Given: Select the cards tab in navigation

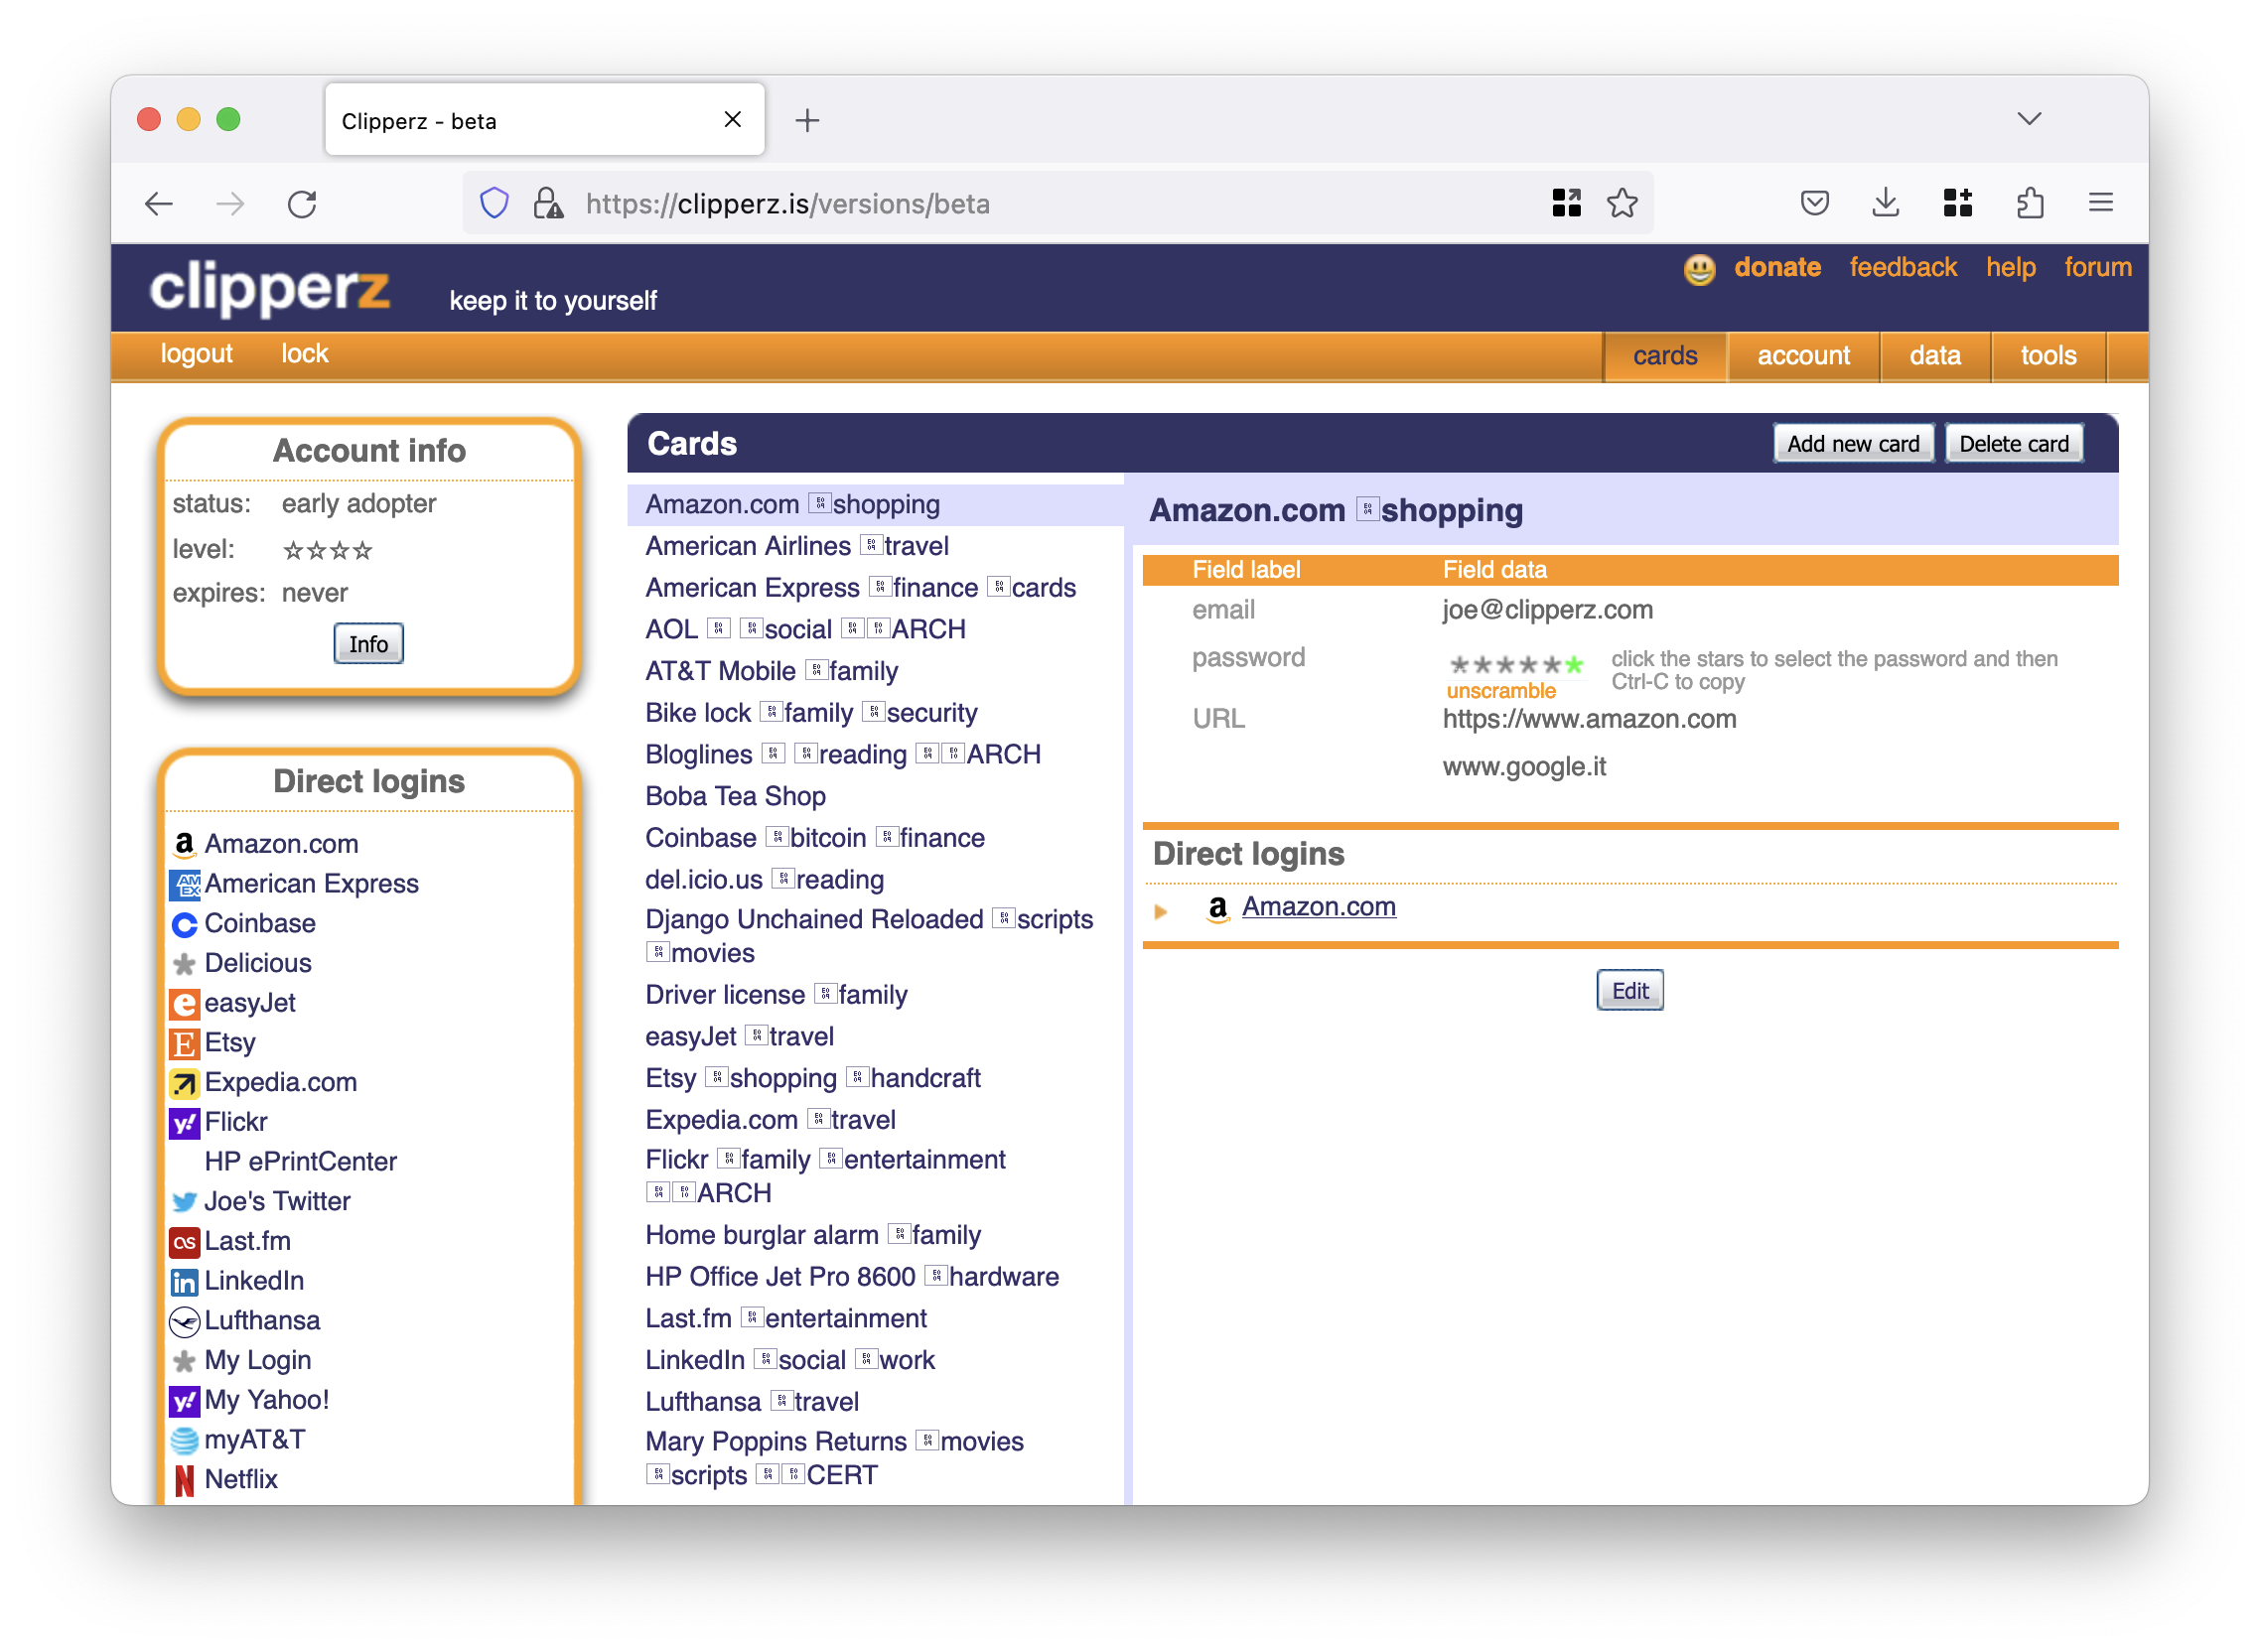Looking at the screenshot, I should pos(1665,352).
